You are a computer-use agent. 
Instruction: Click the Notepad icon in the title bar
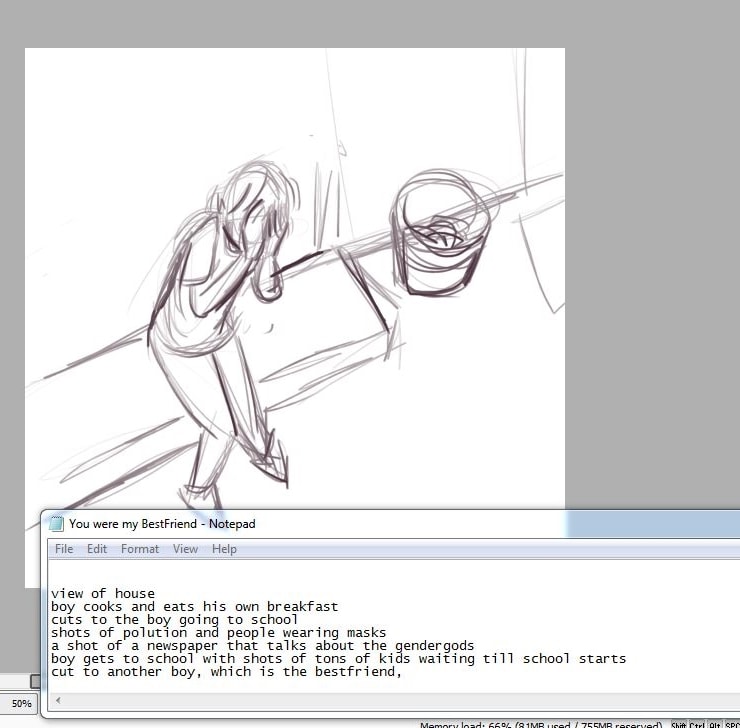tap(57, 523)
